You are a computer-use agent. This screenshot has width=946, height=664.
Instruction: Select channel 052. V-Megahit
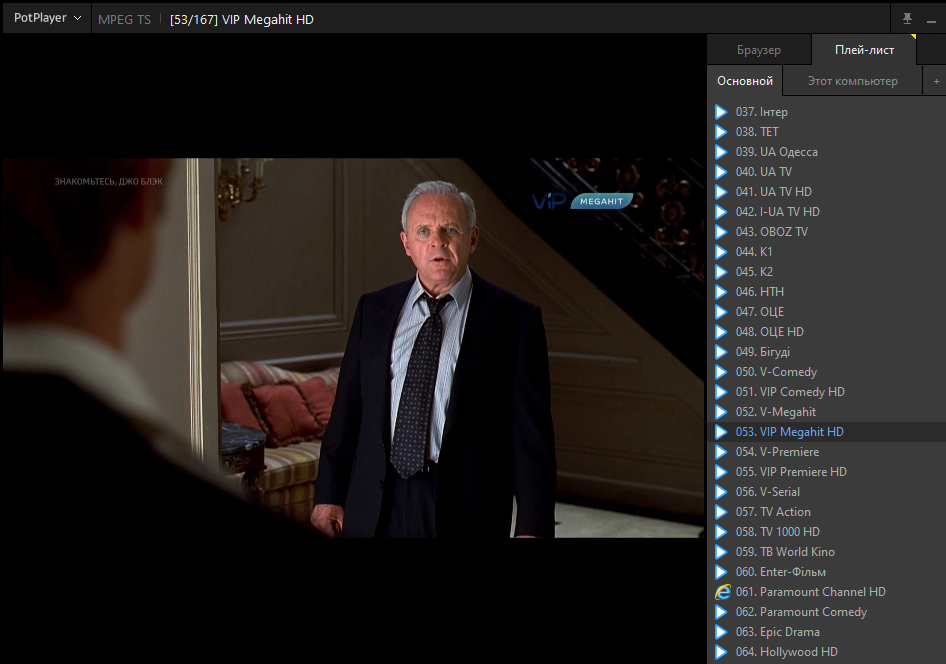point(827,412)
